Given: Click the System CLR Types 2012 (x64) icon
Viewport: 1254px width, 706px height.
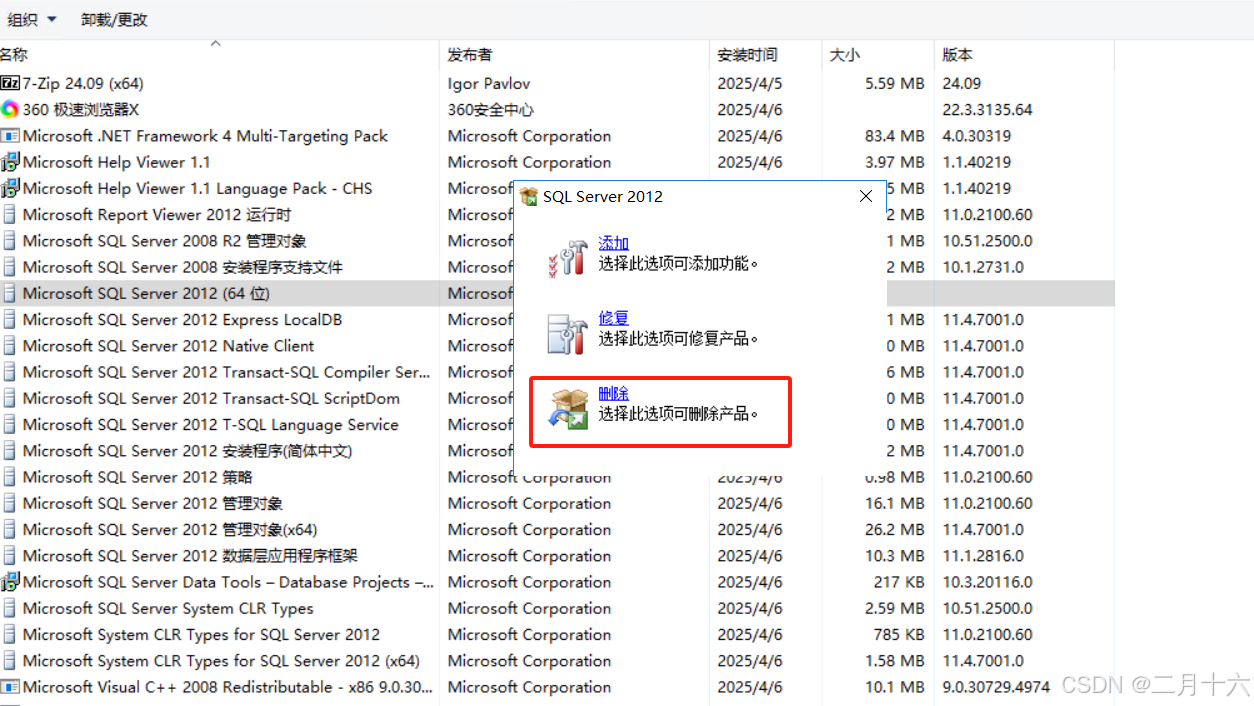Looking at the screenshot, I should coord(10,661).
